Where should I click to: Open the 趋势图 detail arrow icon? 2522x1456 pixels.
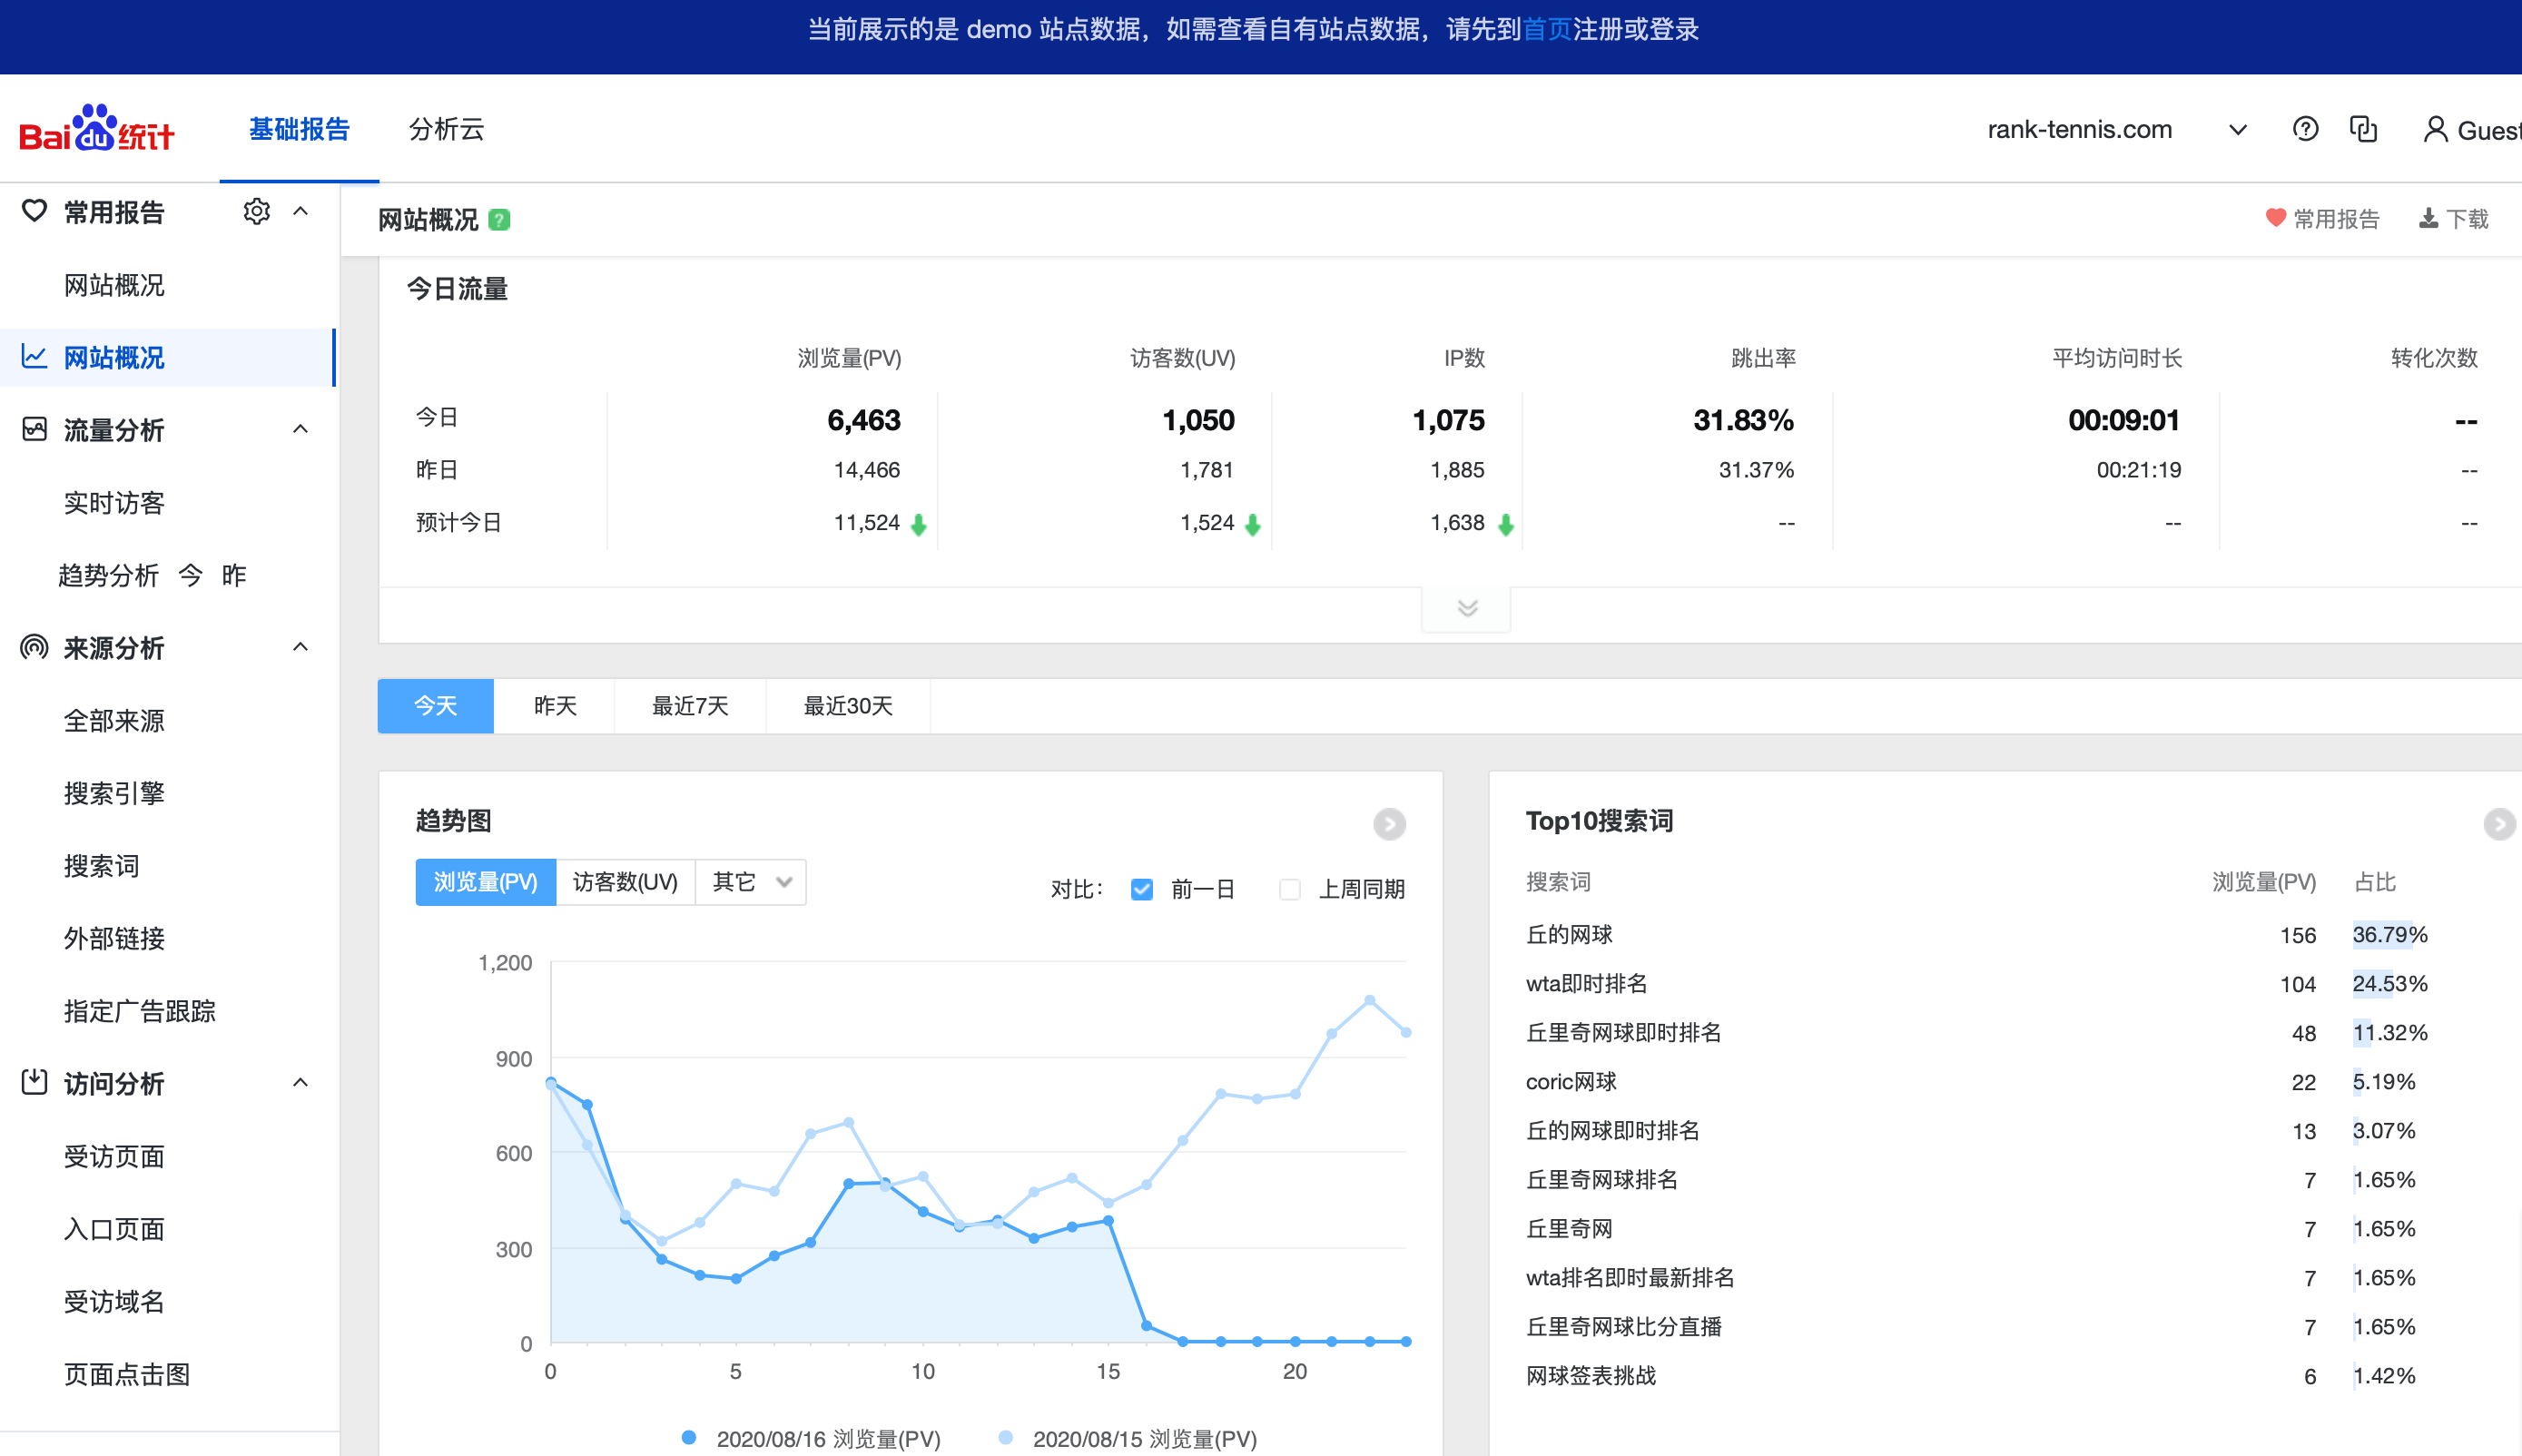pos(1390,824)
